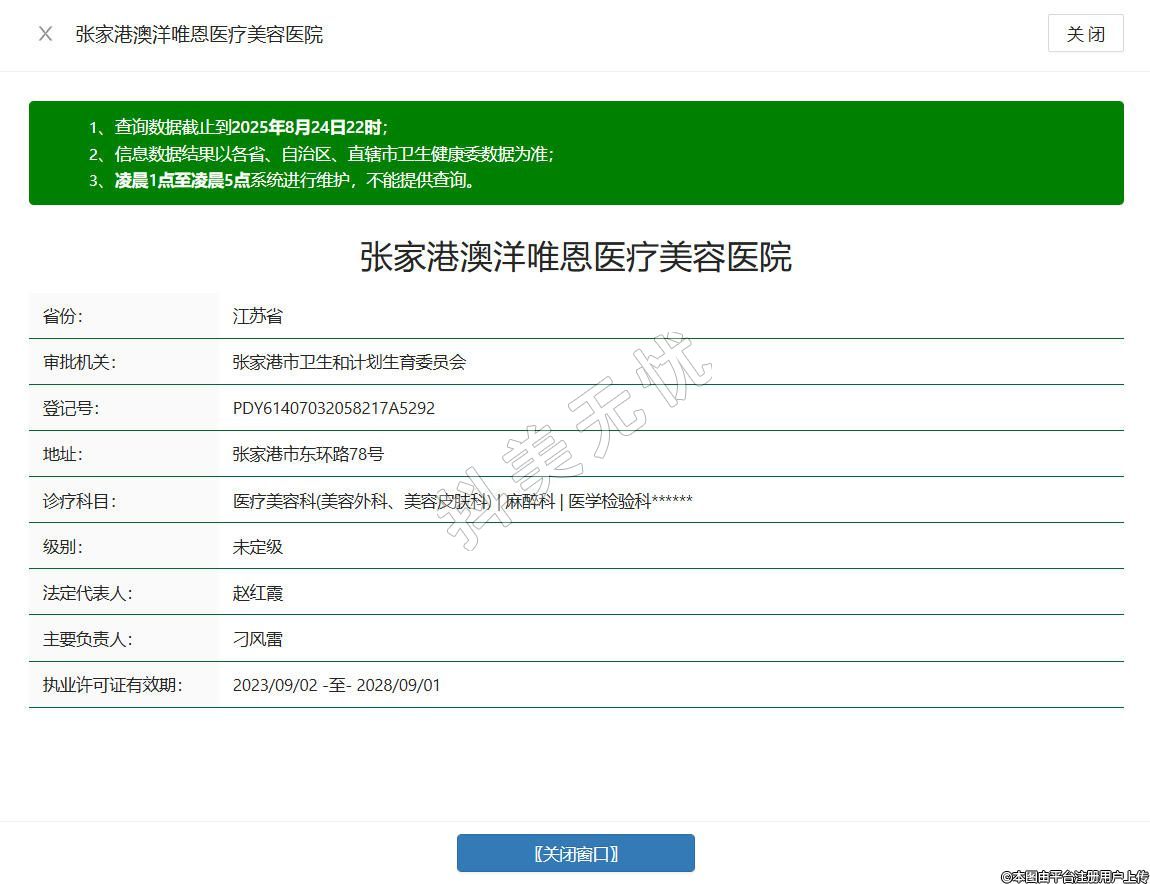Click the X icon in dialog header
This screenshot has height=884, width=1150.
tap(45, 34)
